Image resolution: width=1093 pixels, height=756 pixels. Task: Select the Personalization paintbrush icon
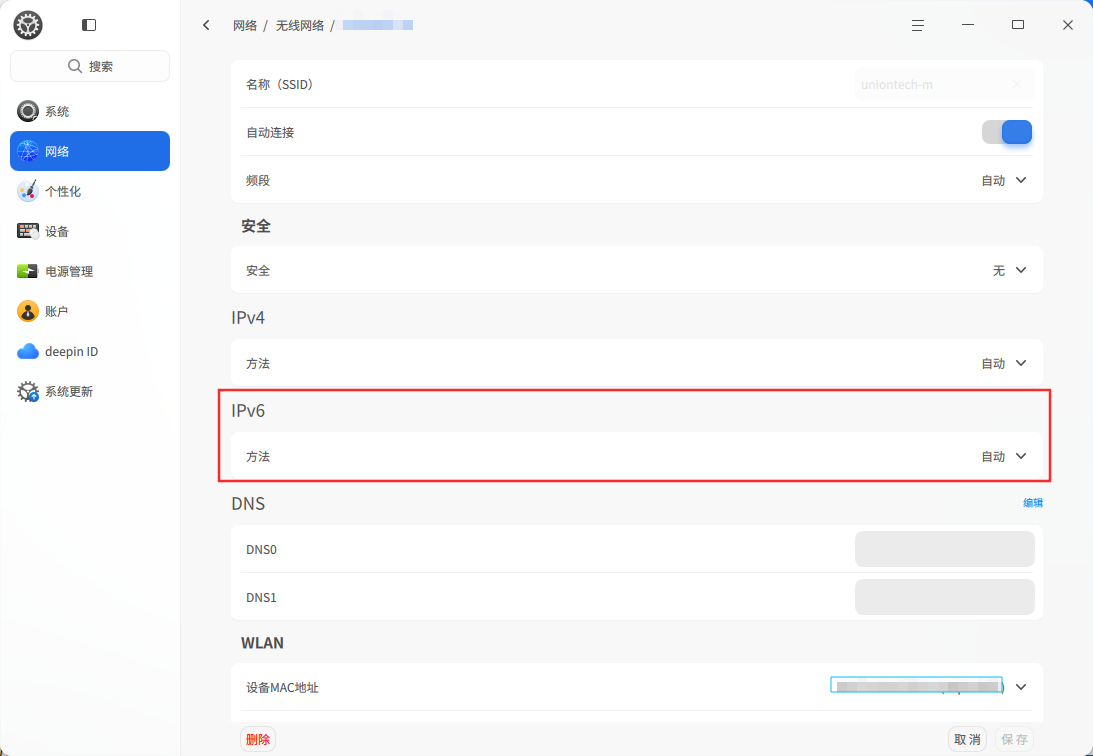pos(28,191)
